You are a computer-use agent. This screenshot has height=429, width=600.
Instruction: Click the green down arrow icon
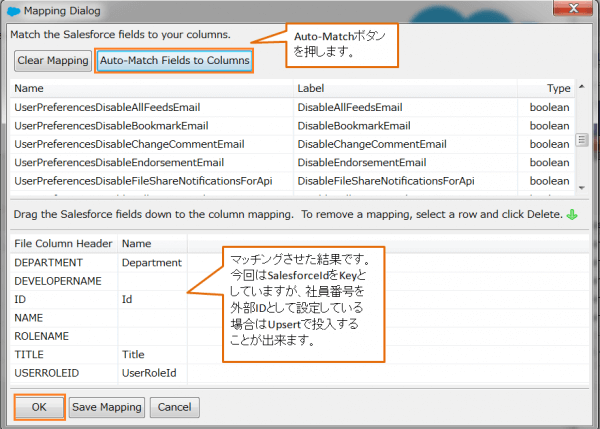(x=572, y=215)
